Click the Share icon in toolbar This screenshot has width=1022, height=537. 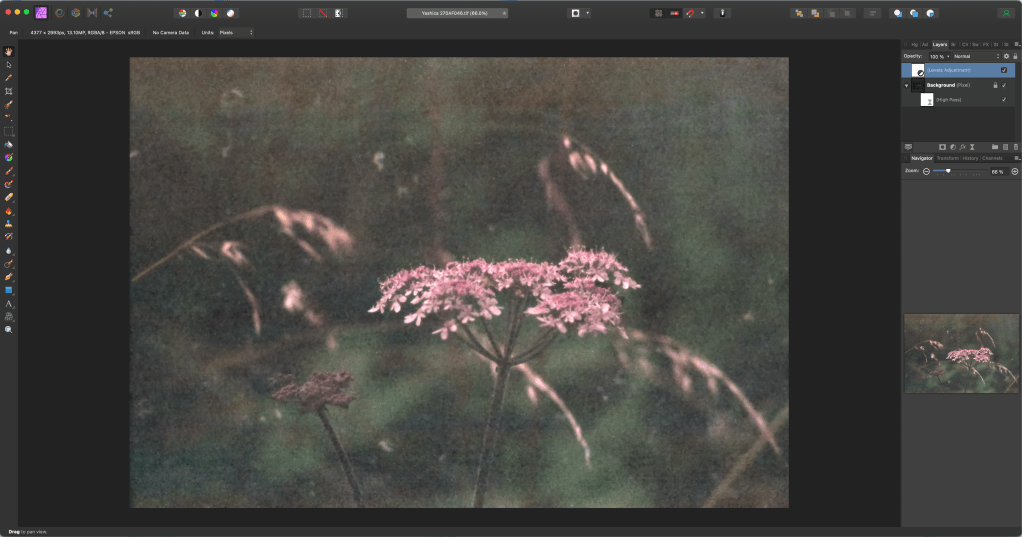coord(108,13)
